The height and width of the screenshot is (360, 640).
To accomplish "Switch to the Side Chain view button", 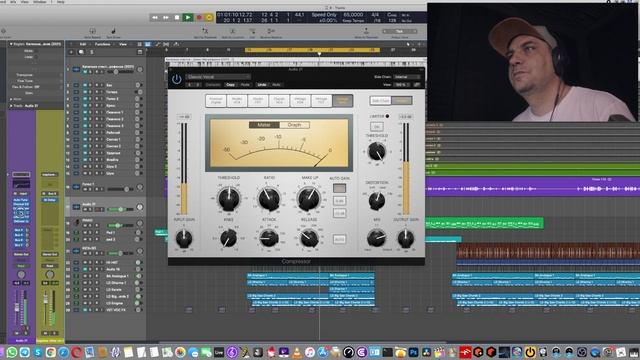I will point(380,100).
